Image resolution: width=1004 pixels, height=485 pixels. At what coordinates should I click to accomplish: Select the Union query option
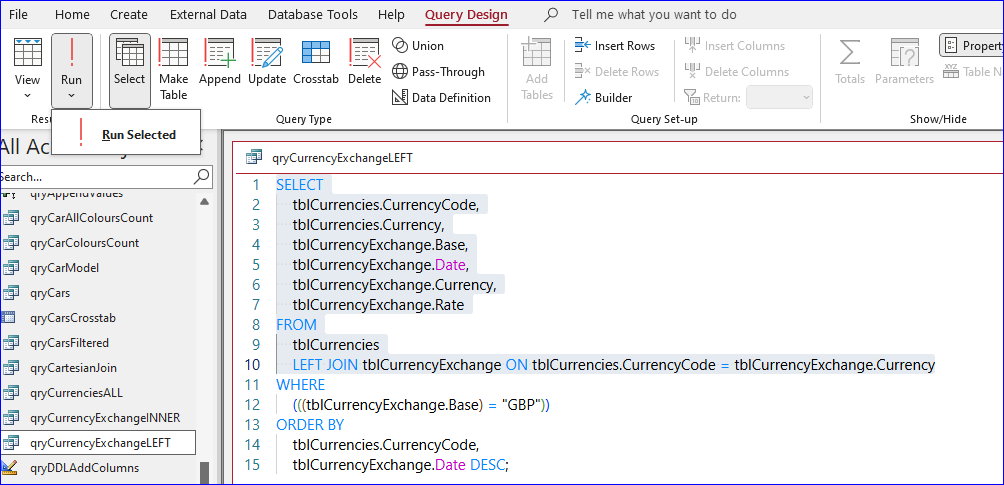pos(417,45)
